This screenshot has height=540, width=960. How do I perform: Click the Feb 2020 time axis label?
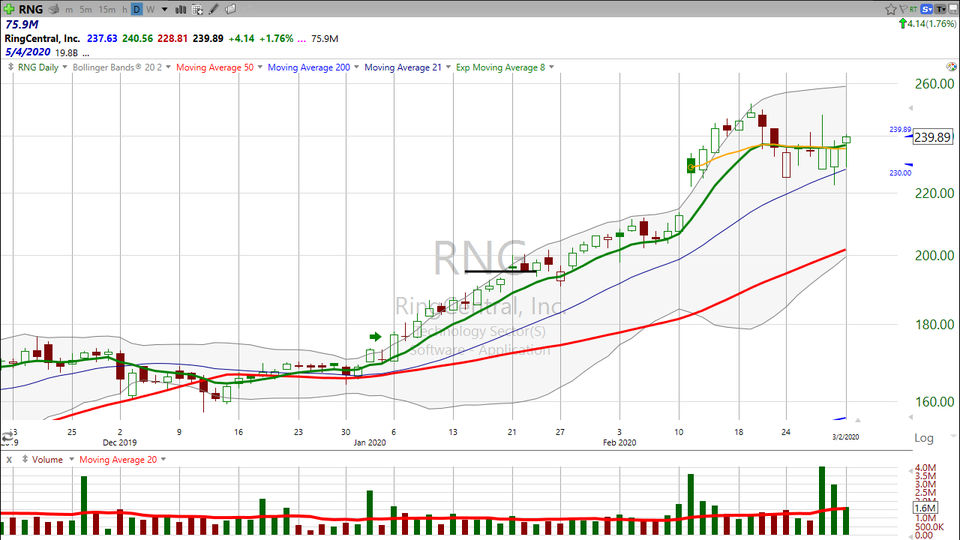619,442
